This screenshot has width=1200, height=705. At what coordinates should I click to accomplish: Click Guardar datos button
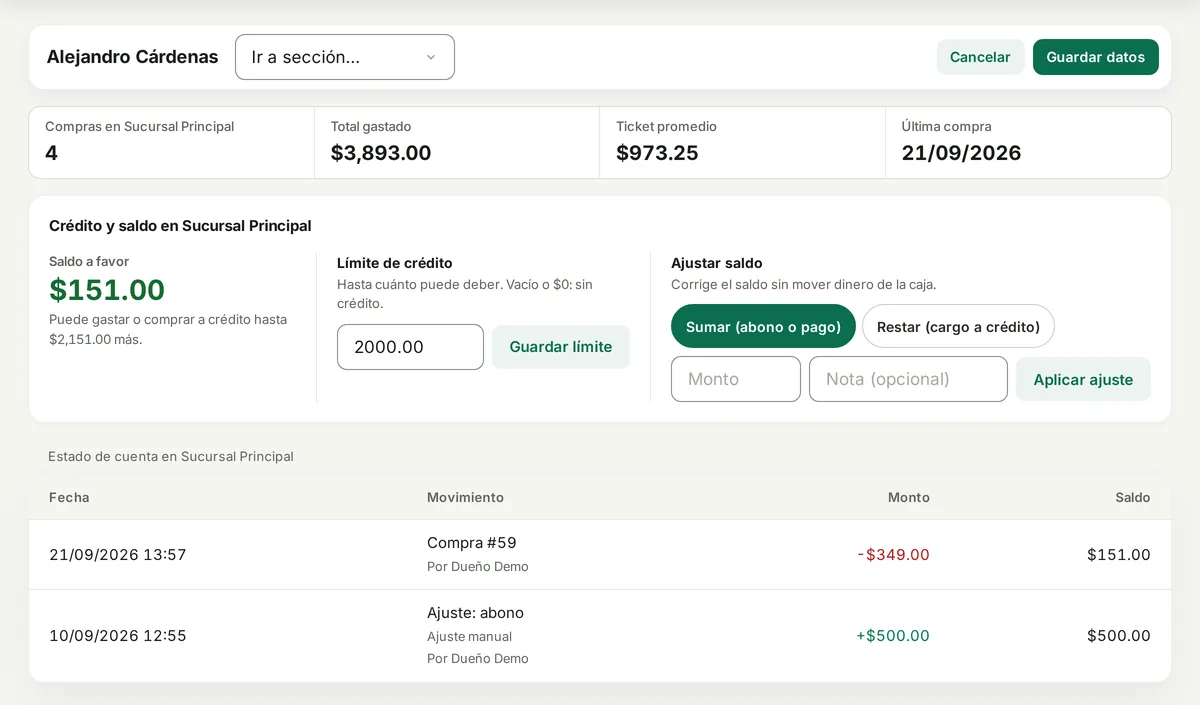pos(1095,57)
